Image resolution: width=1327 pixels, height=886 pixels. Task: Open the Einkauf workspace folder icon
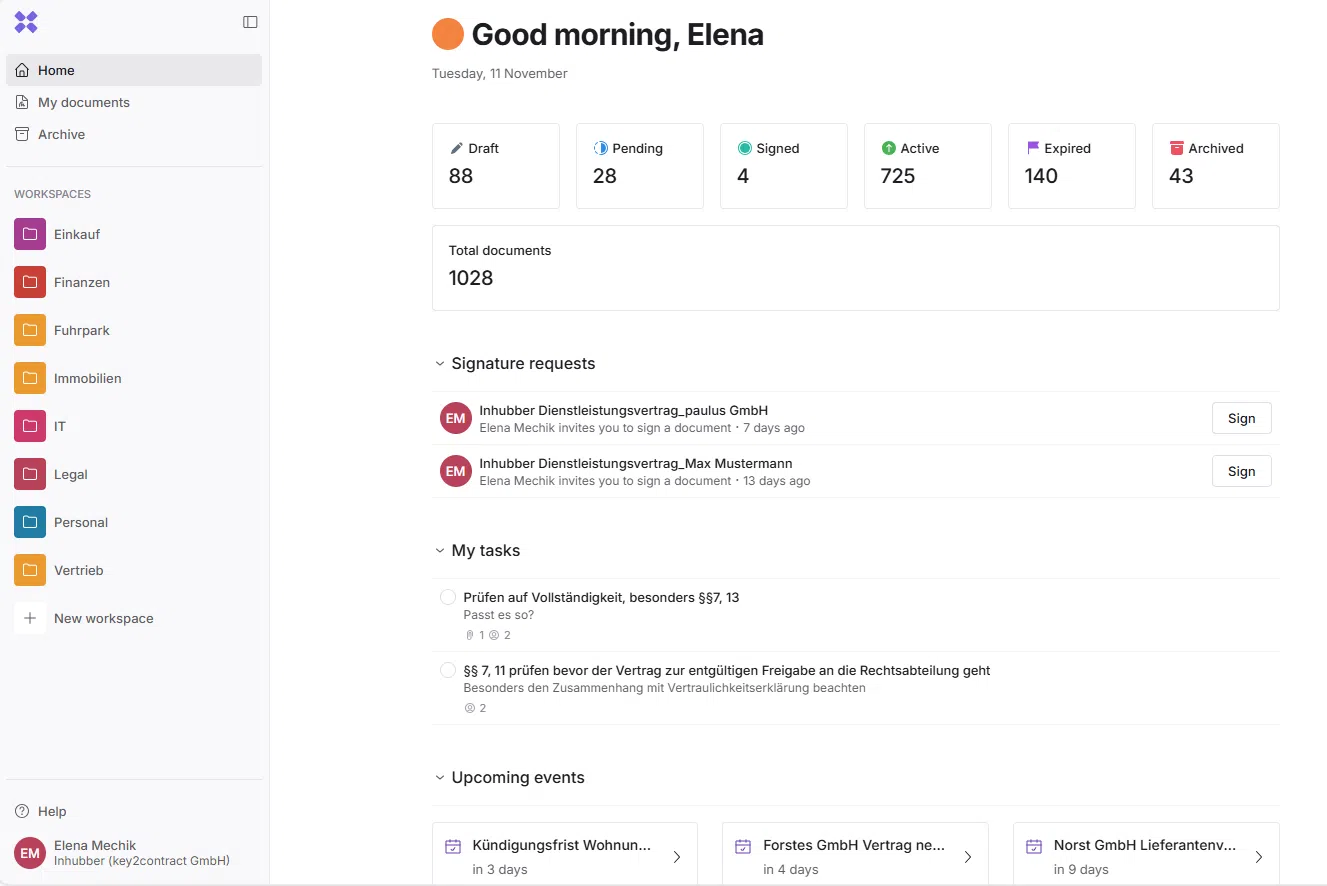point(30,234)
